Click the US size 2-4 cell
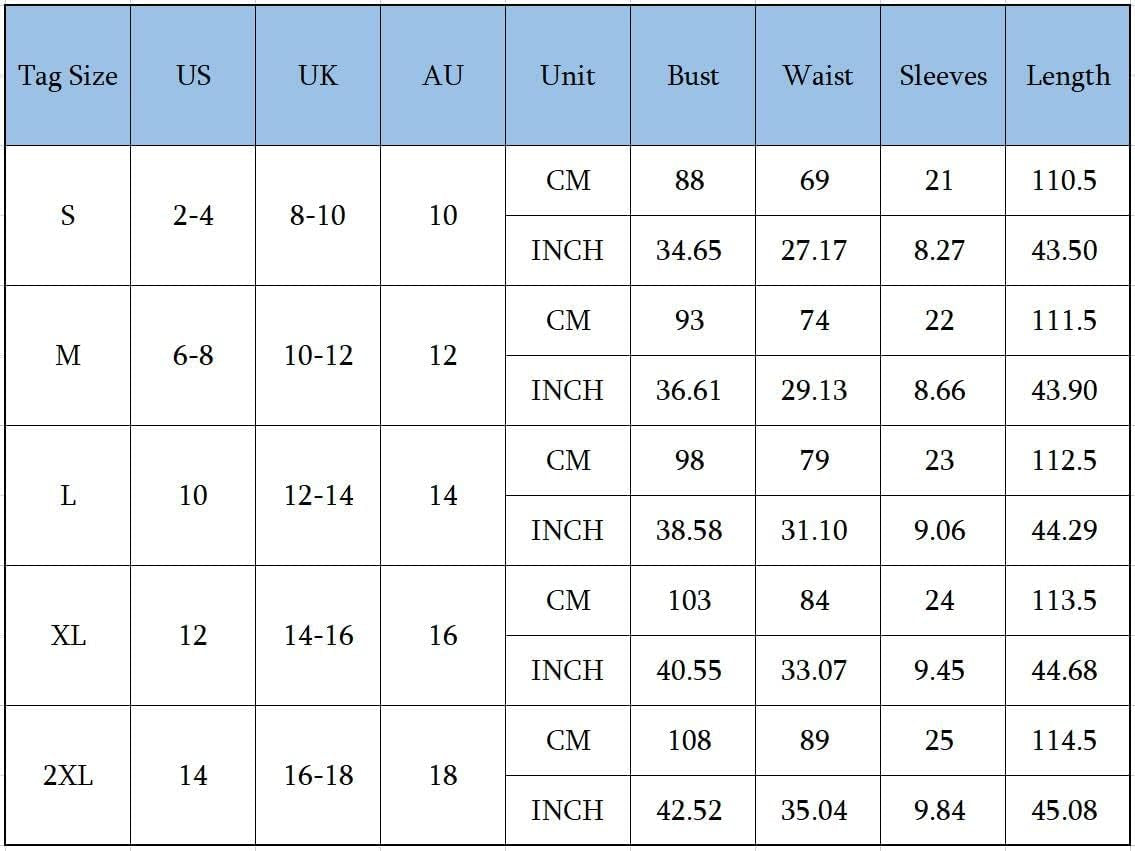 coord(193,215)
